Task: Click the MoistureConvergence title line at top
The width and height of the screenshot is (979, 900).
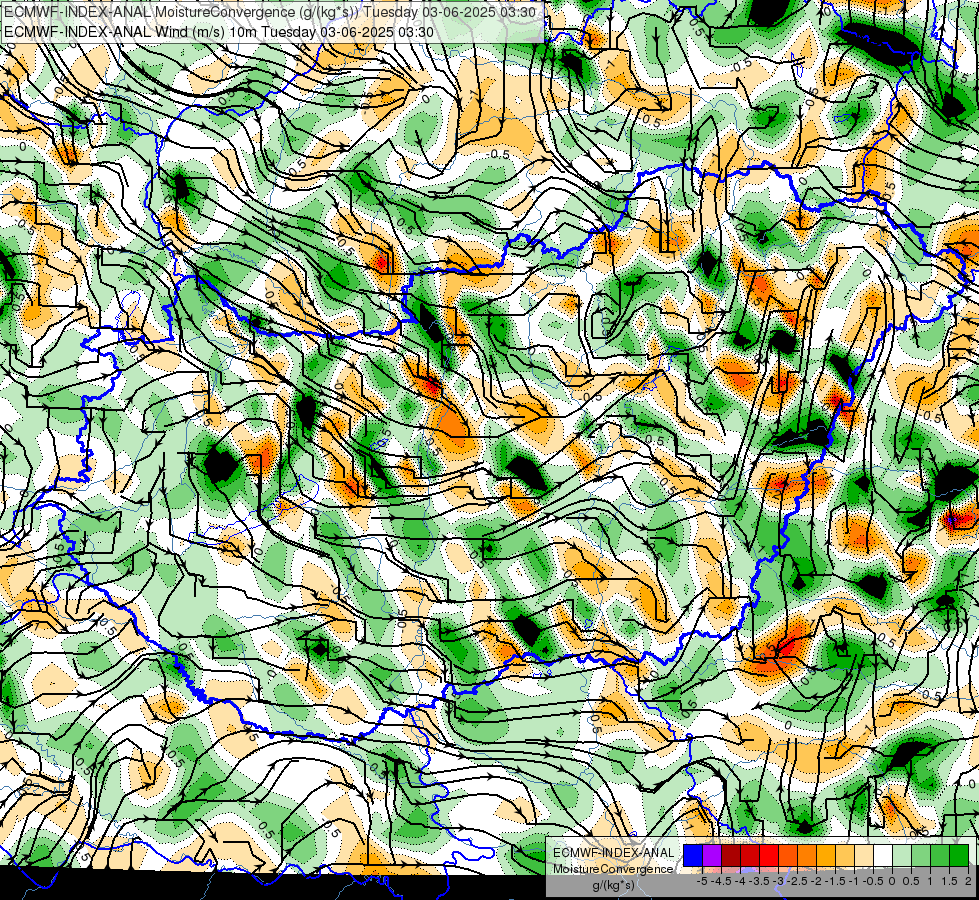Action: pos(270,12)
